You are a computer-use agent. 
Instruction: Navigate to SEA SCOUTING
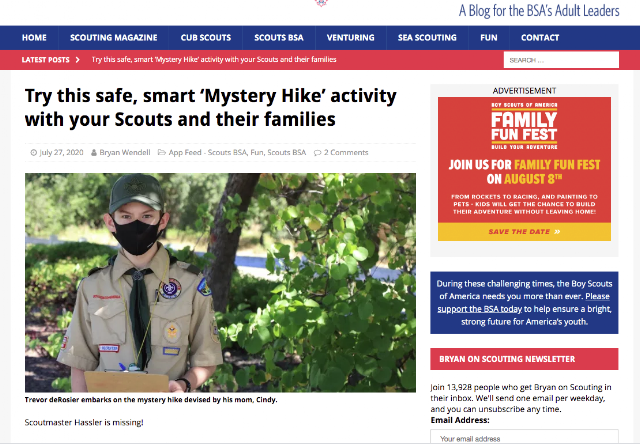point(427,38)
